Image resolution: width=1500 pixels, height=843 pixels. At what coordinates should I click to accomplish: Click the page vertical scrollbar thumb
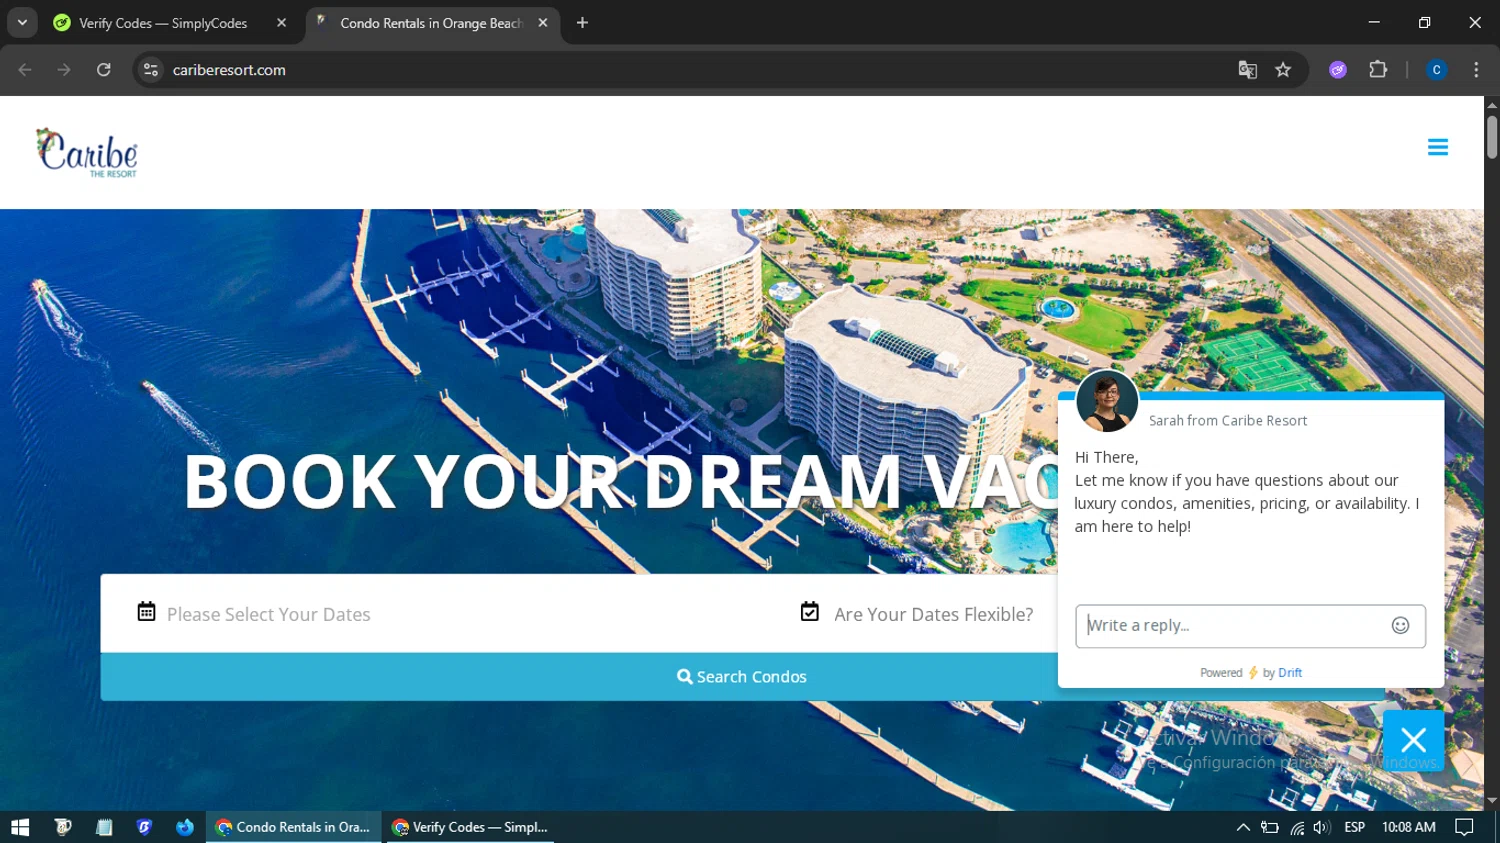coord(1492,137)
